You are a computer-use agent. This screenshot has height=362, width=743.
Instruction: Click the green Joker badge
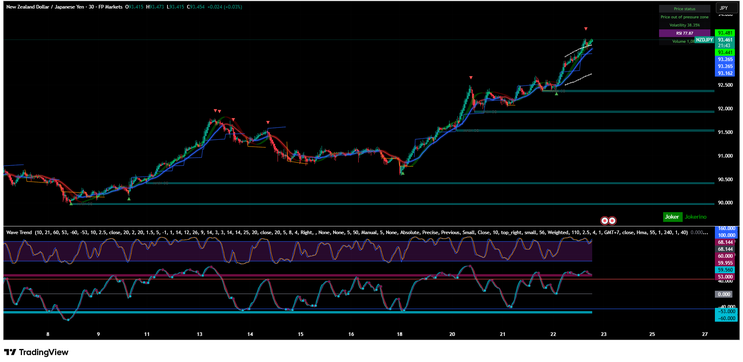click(672, 217)
